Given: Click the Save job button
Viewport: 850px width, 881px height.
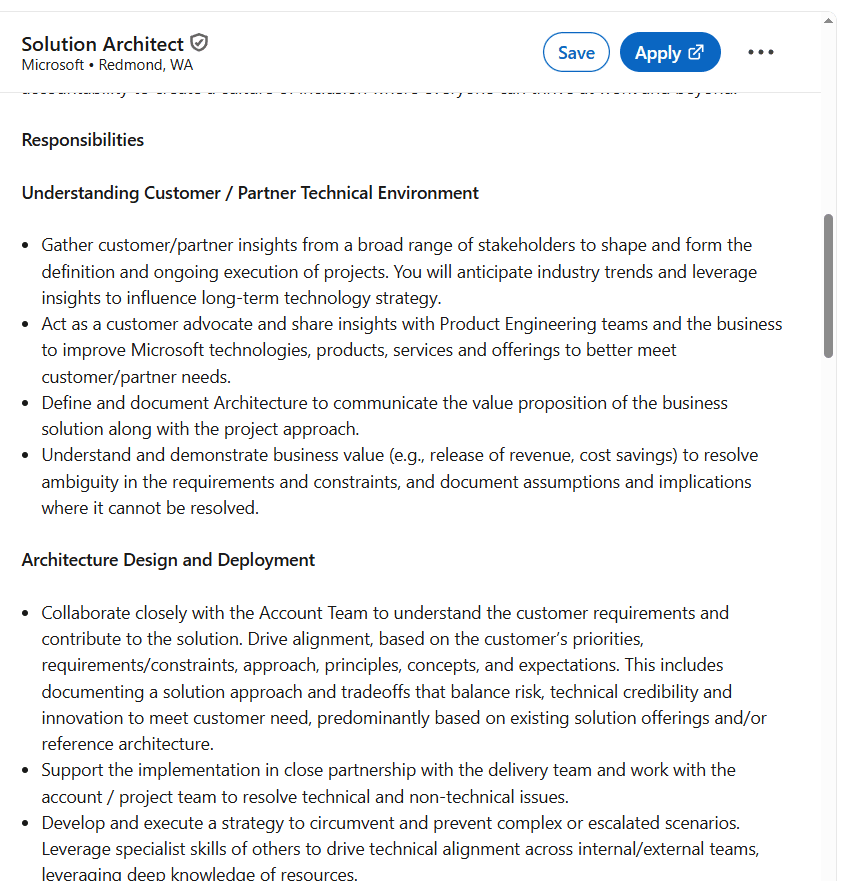Looking at the screenshot, I should 576,53.
